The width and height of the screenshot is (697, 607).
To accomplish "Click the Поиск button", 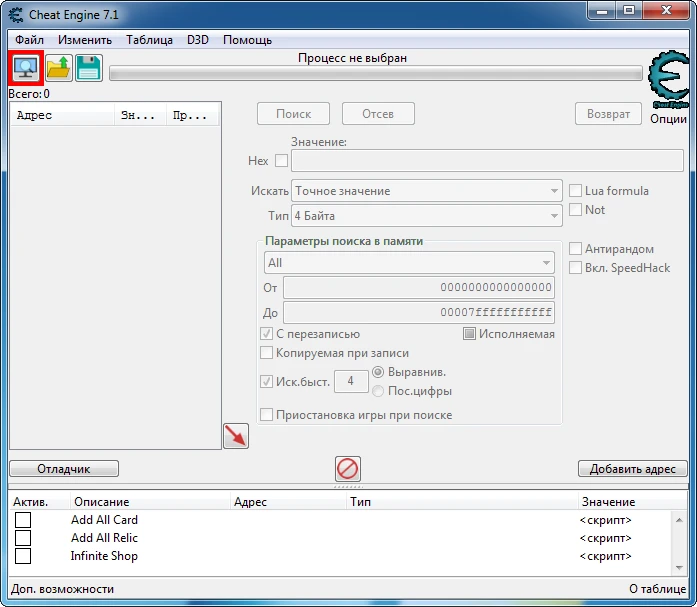I will 293,114.
